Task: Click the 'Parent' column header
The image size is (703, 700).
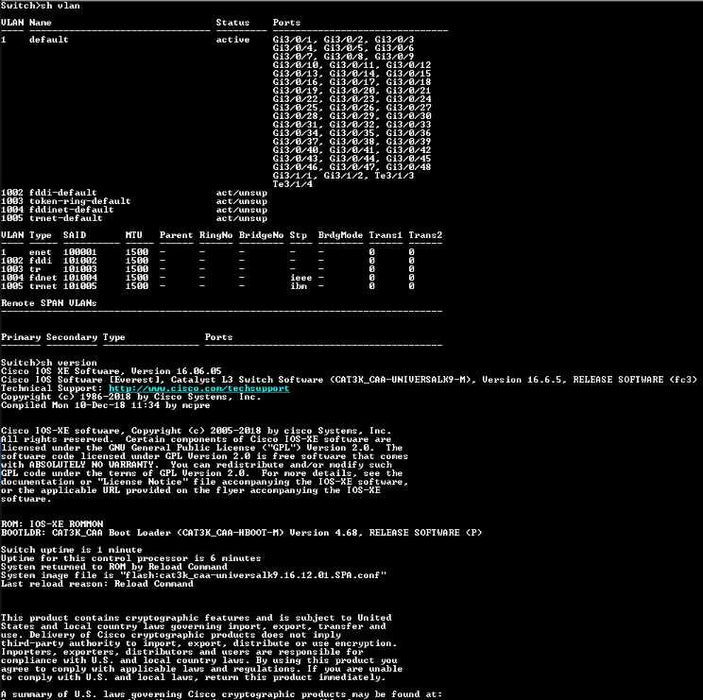Action: pos(176,235)
